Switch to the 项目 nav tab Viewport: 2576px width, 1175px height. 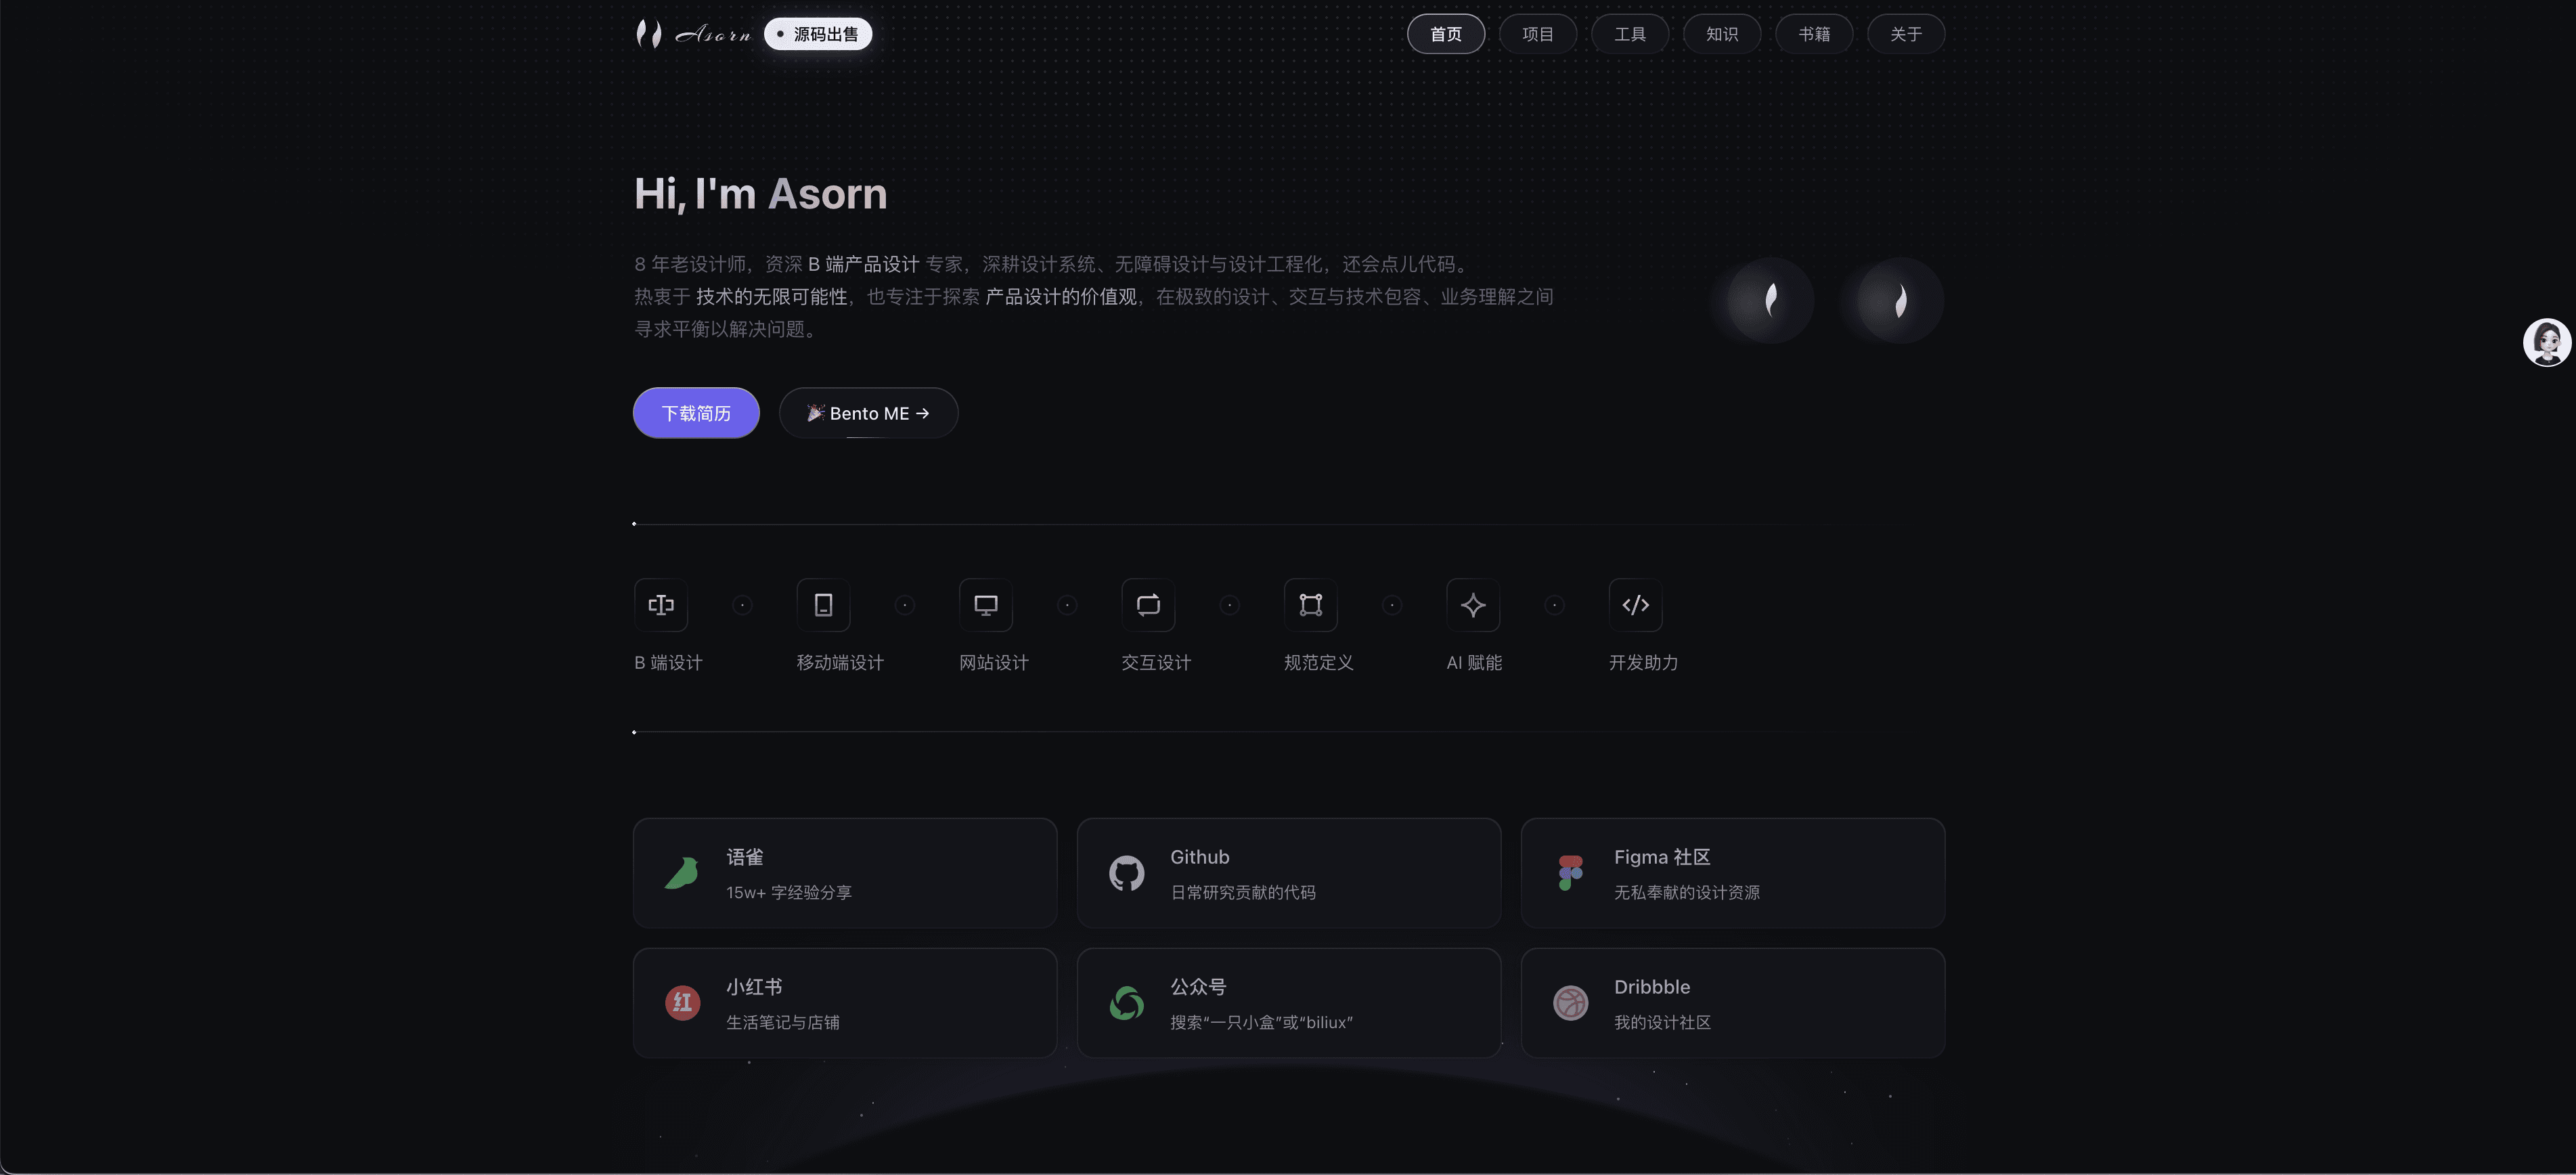1538,34
